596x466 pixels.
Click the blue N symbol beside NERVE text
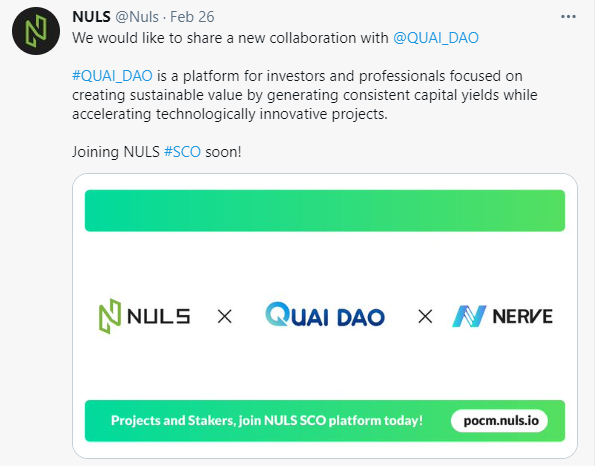[469, 316]
